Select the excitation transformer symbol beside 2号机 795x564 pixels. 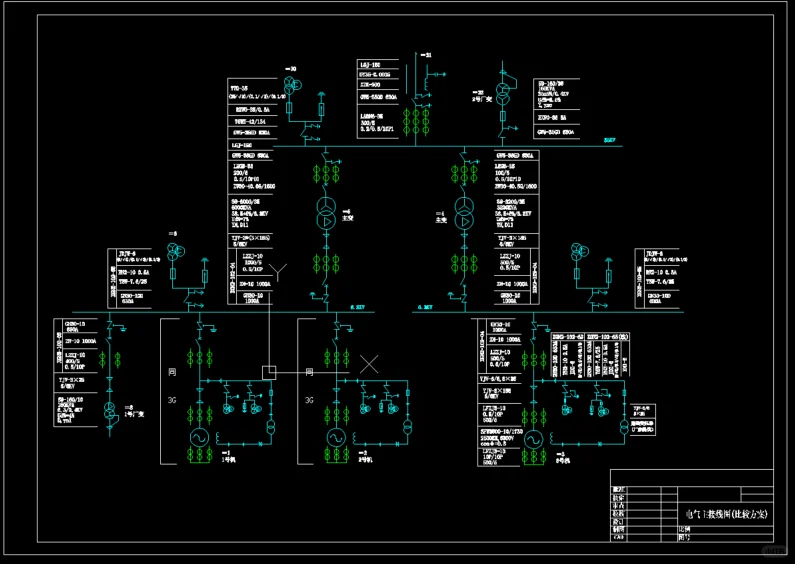tap(408, 427)
